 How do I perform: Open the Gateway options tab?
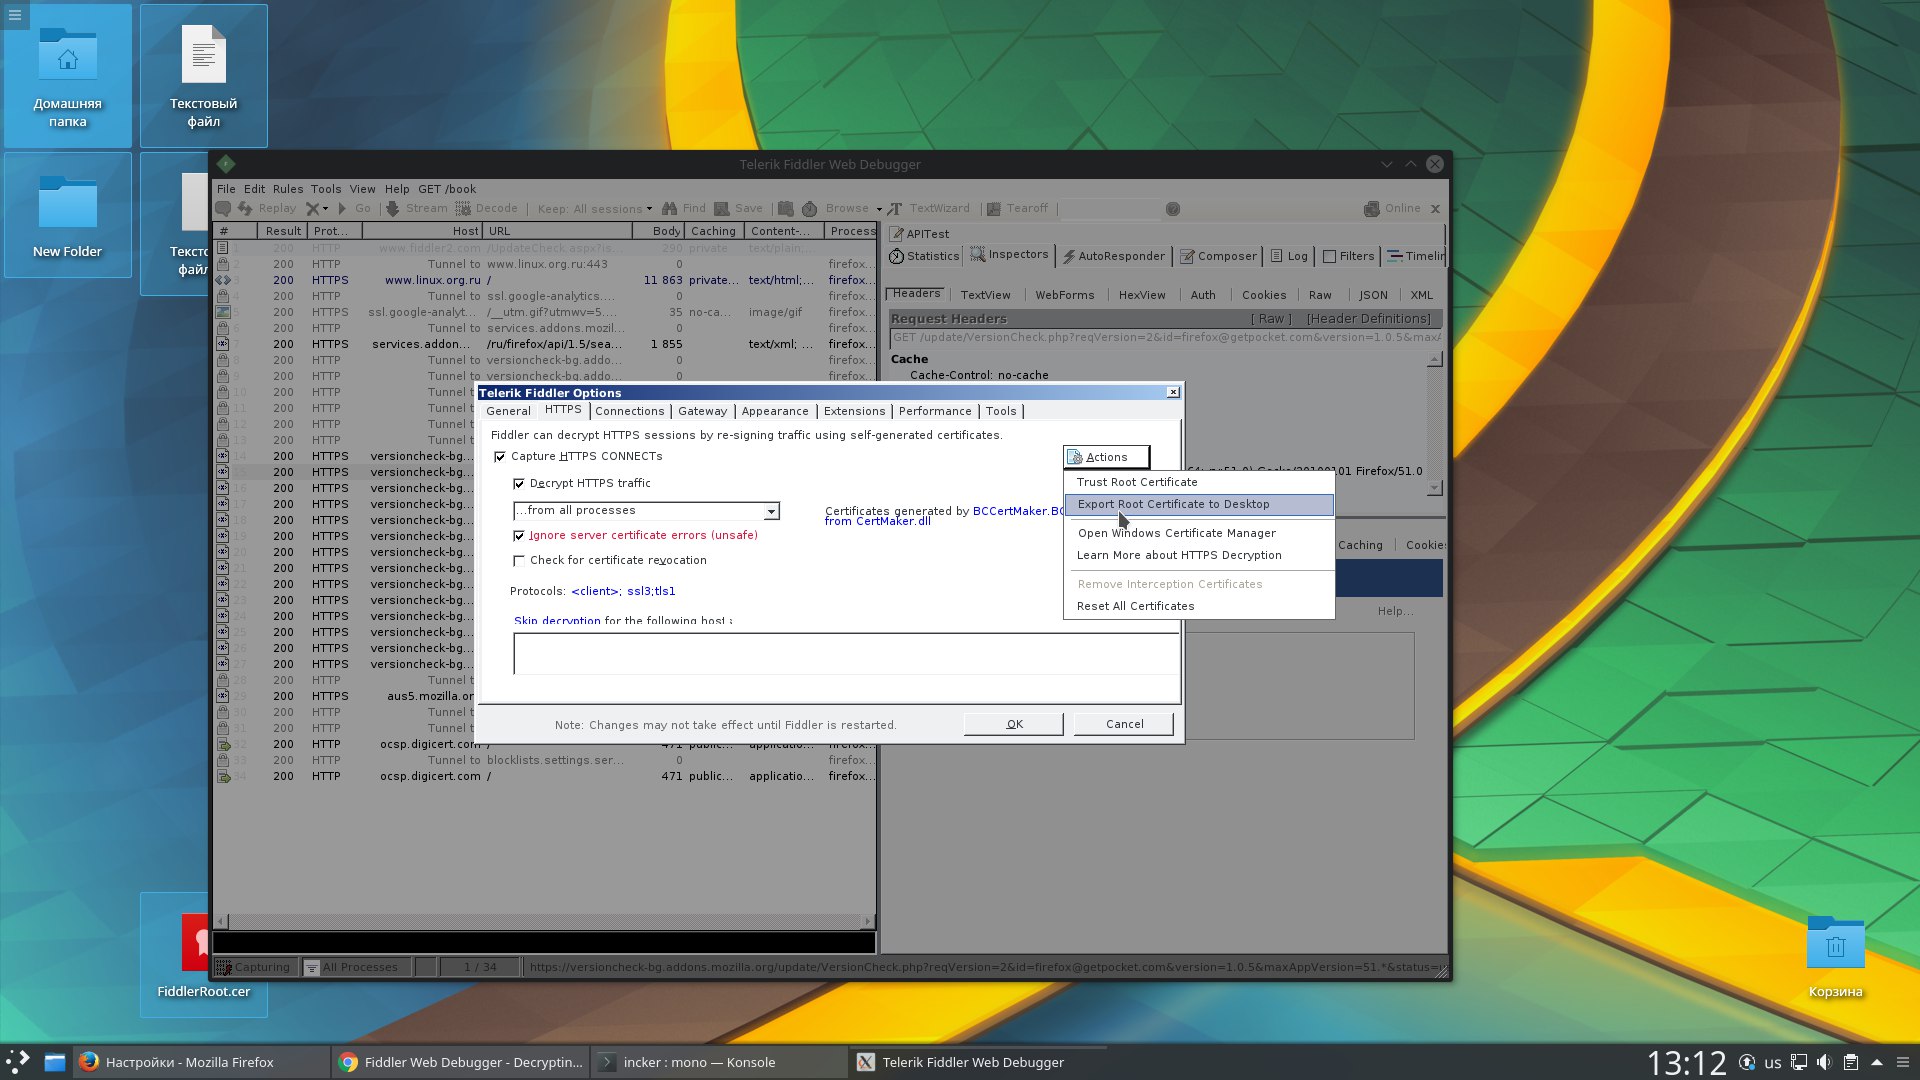pyautogui.click(x=702, y=411)
